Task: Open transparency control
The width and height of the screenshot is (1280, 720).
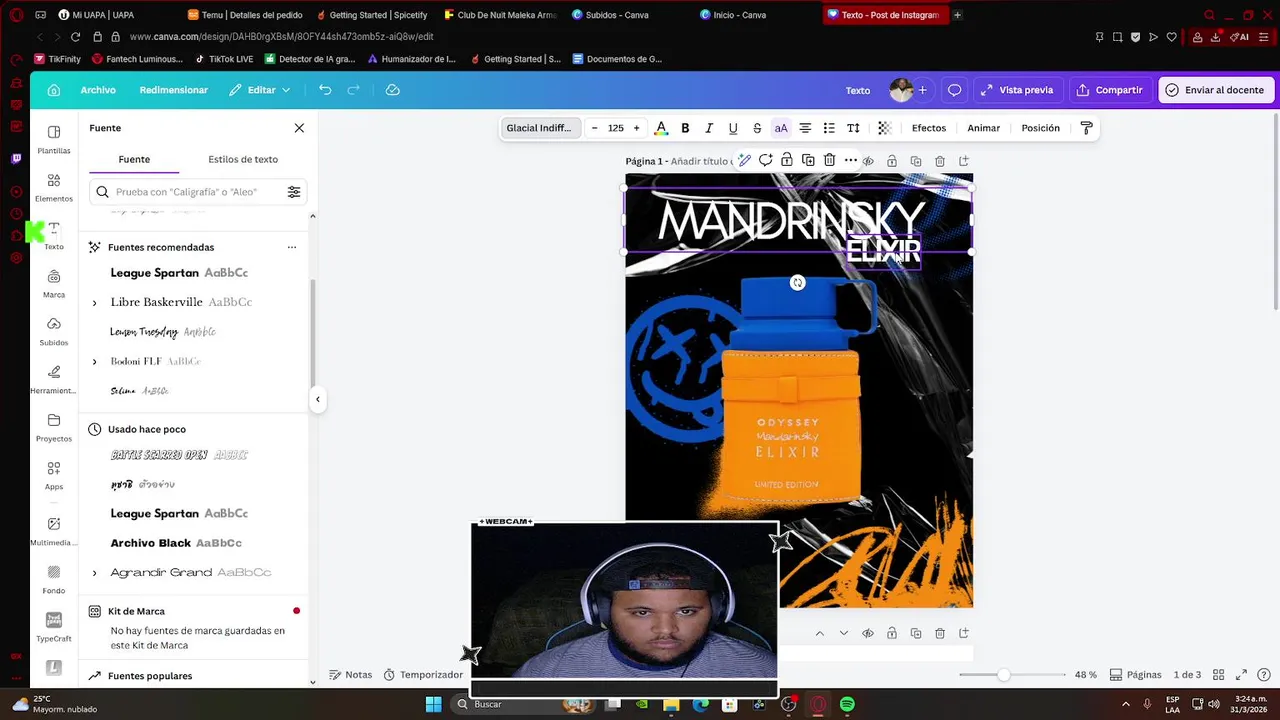Action: (884, 128)
